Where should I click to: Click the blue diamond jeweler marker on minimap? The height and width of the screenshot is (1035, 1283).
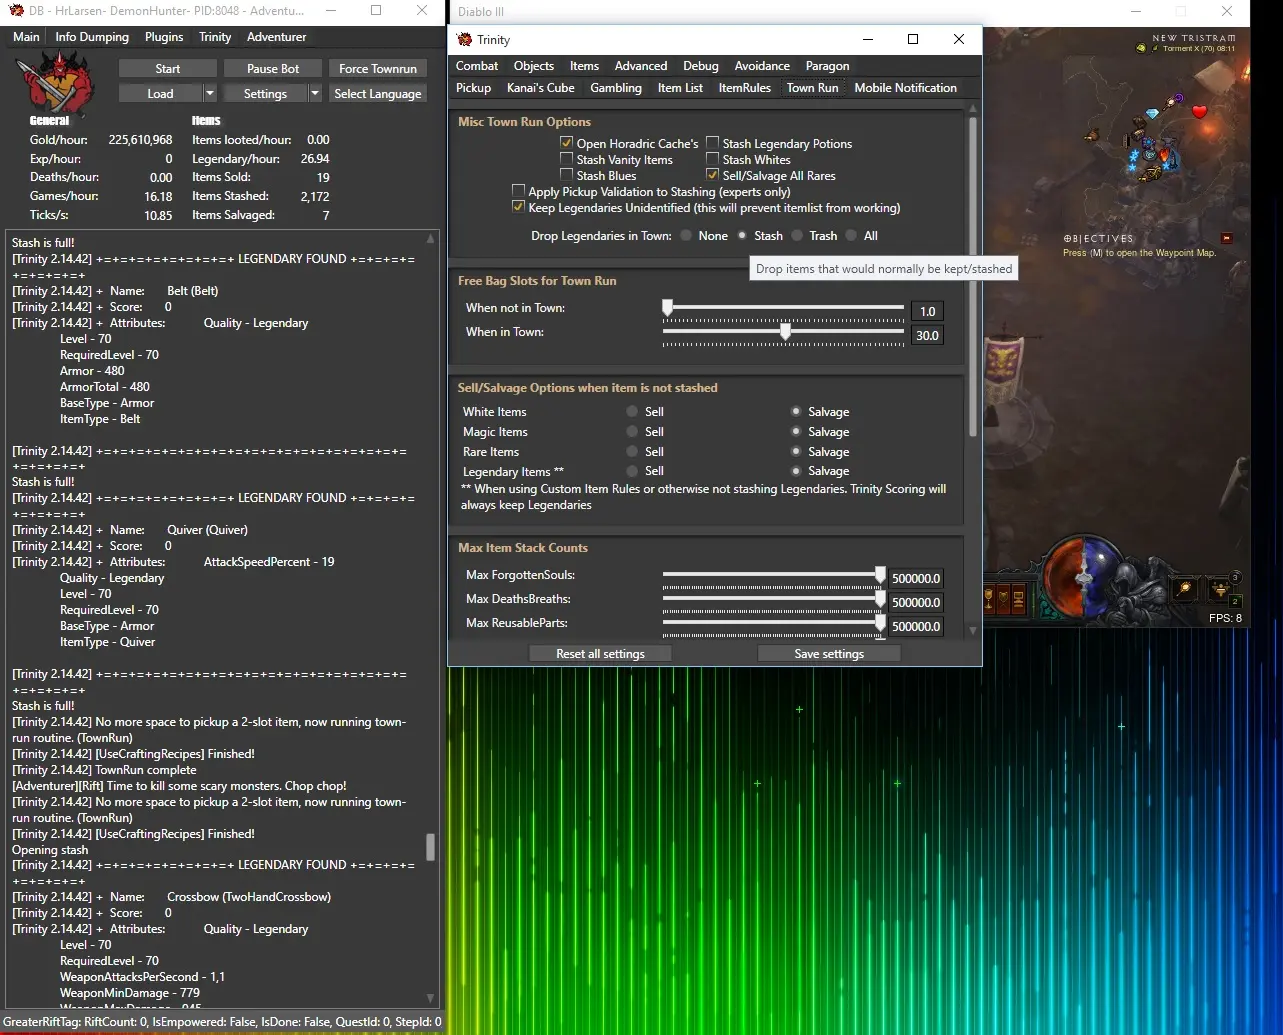tap(1151, 114)
